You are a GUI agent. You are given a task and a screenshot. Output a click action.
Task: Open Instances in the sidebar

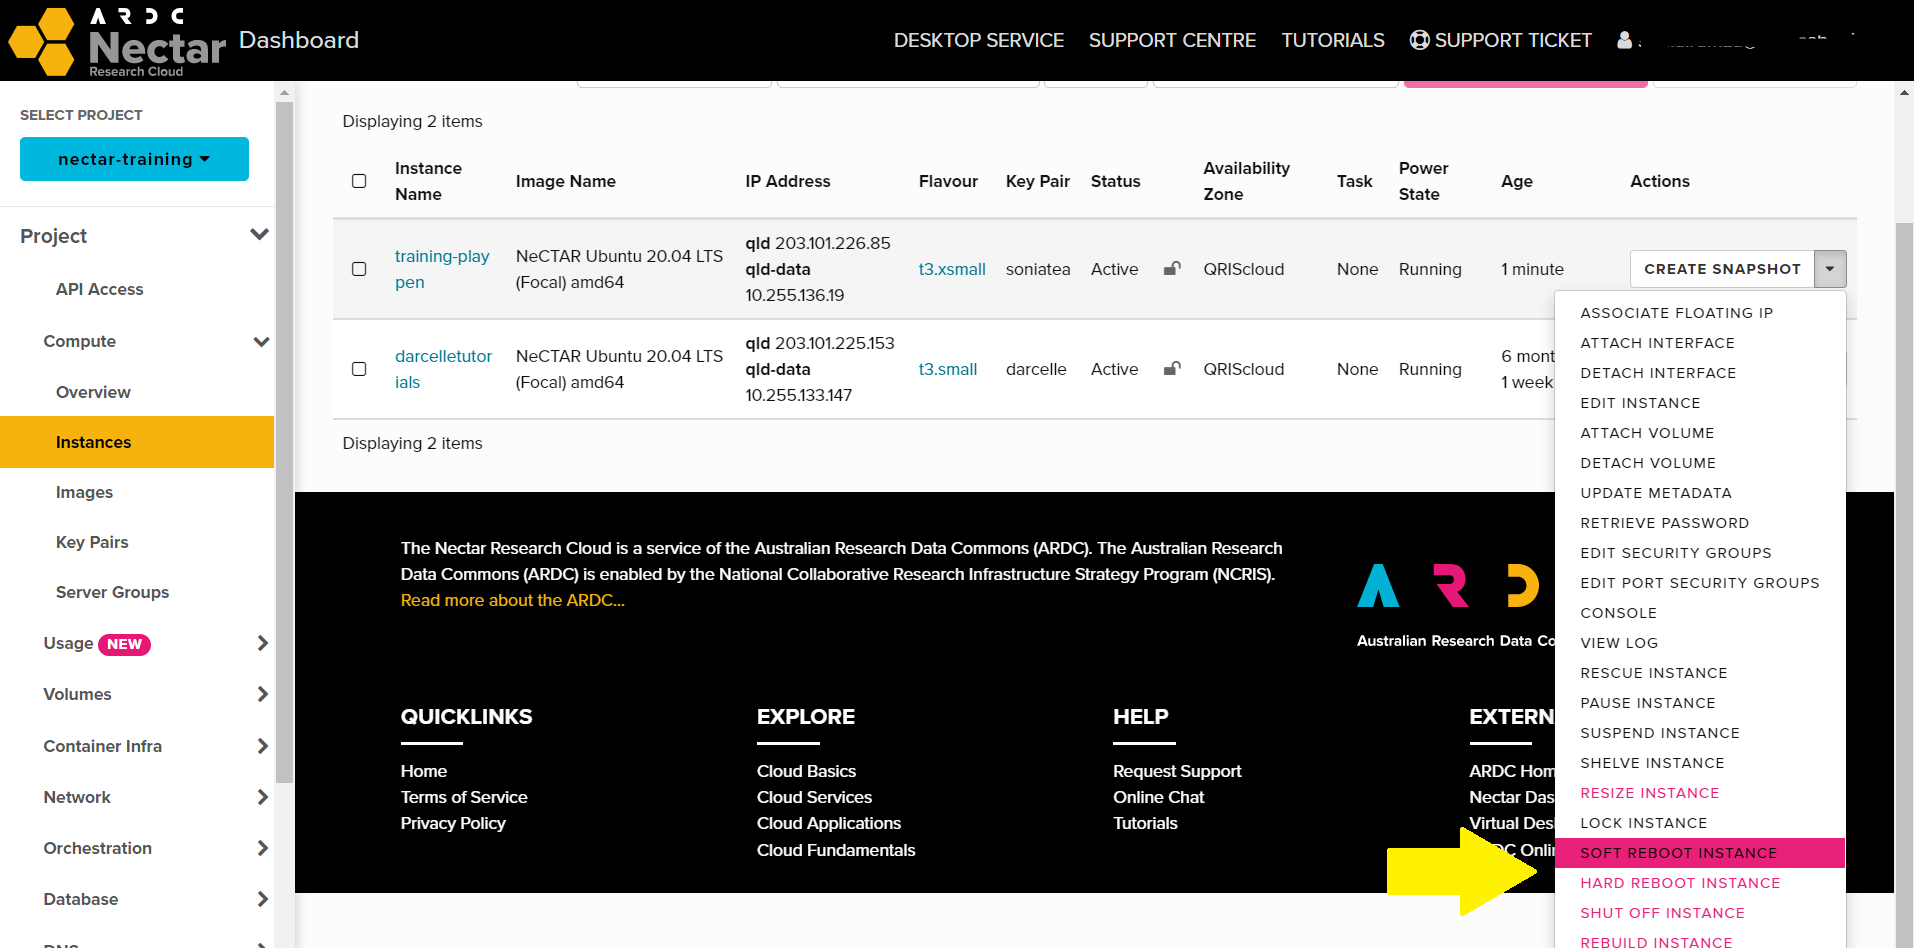point(137,442)
